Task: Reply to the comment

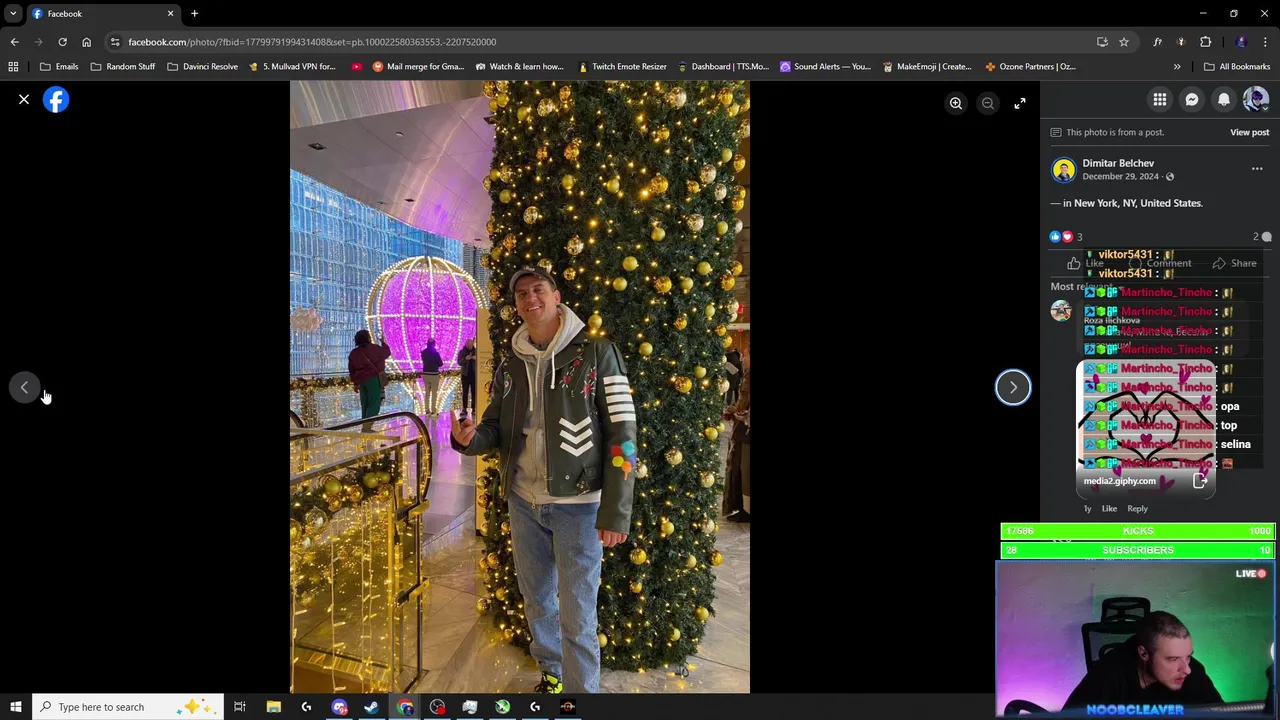Action: pyautogui.click(x=1137, y=509)
